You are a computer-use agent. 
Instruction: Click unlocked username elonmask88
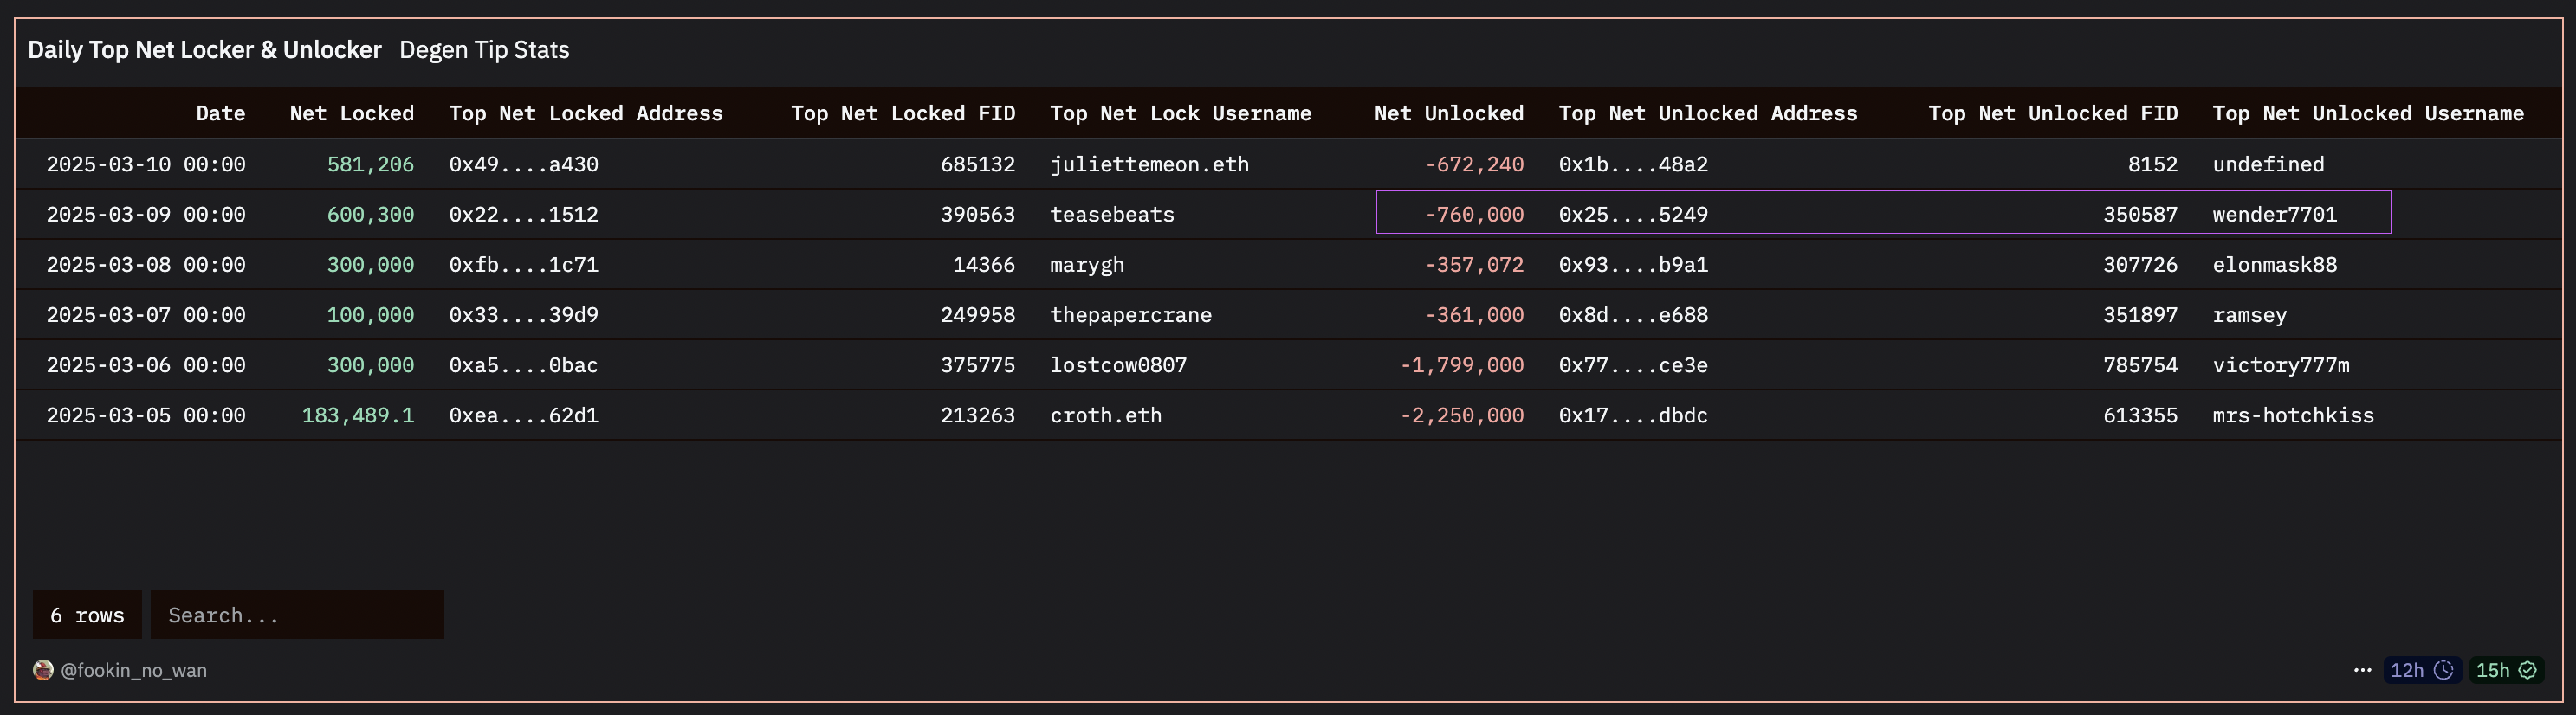(2274, 264)
